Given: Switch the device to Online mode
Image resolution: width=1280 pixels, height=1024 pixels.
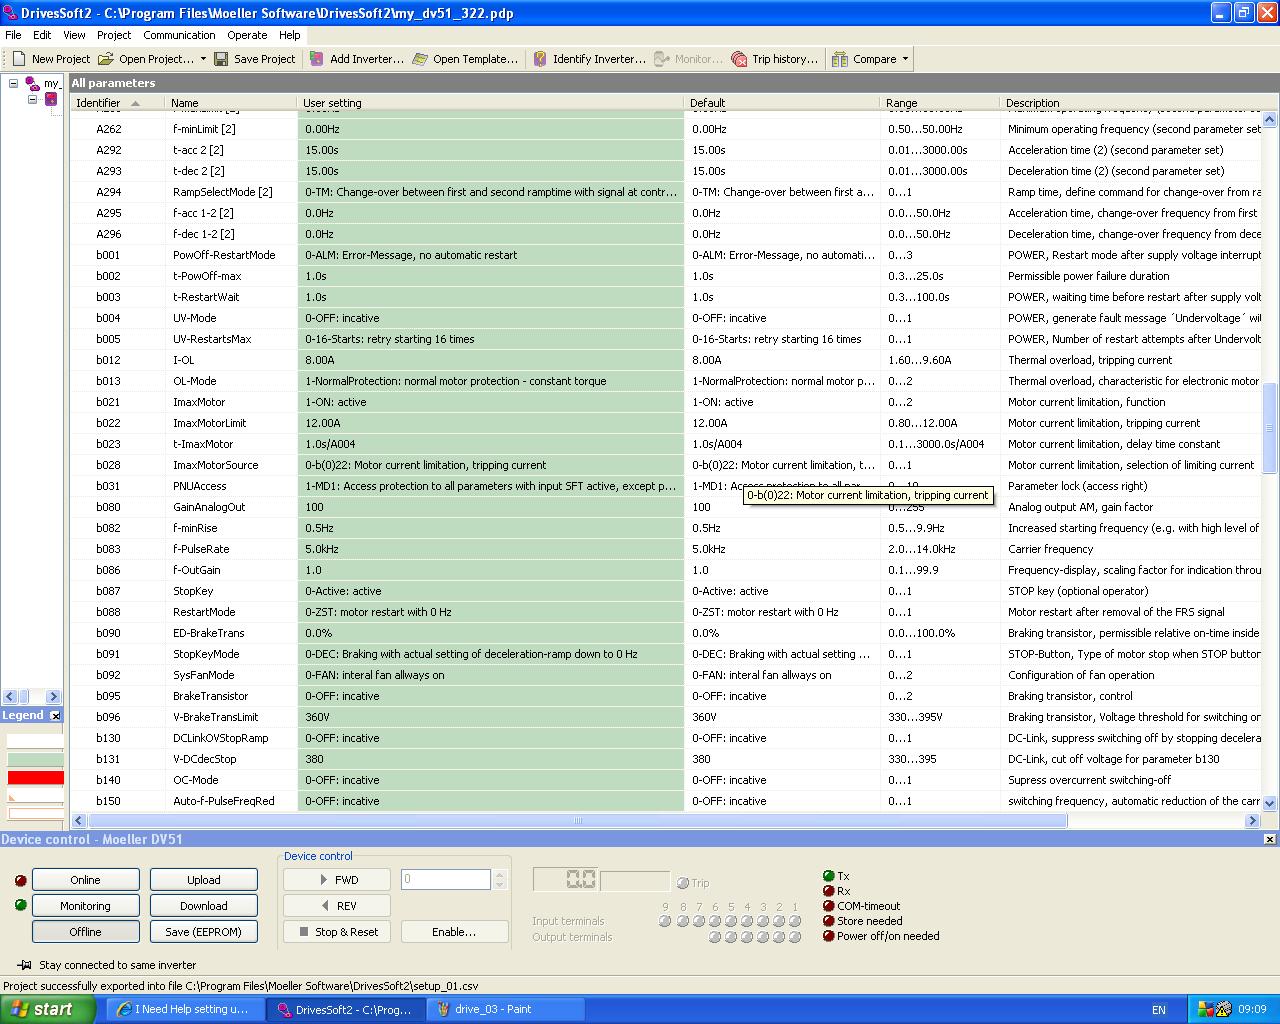Looking at the screenshot, I should (85, 880).
